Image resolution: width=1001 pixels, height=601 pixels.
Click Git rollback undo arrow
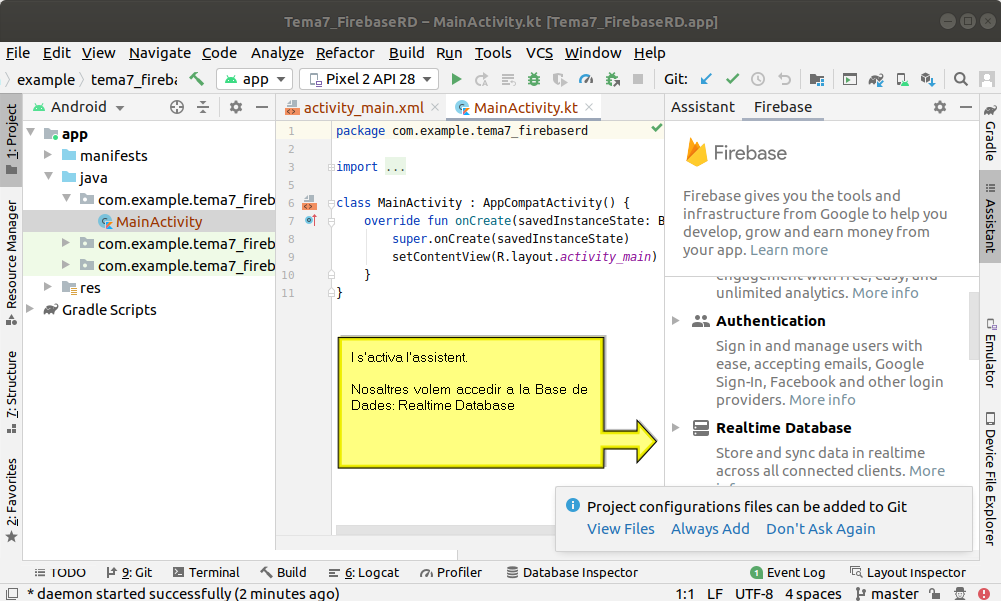pos(784,79)
